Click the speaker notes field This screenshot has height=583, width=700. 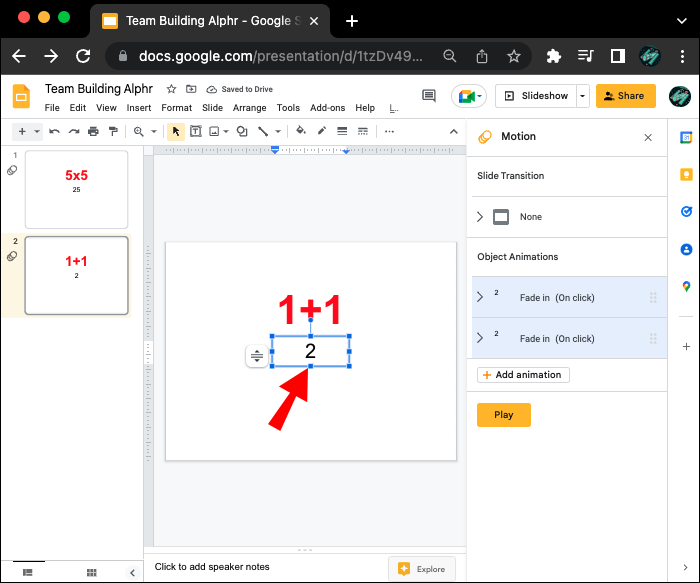coord(212,567)
